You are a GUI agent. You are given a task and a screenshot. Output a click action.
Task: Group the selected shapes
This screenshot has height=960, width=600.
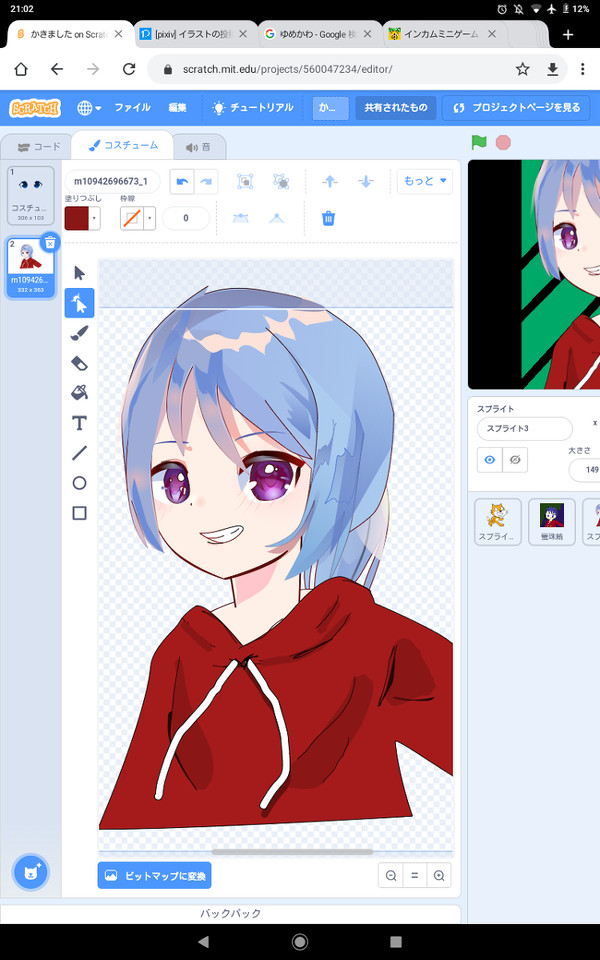pos(245,181)
